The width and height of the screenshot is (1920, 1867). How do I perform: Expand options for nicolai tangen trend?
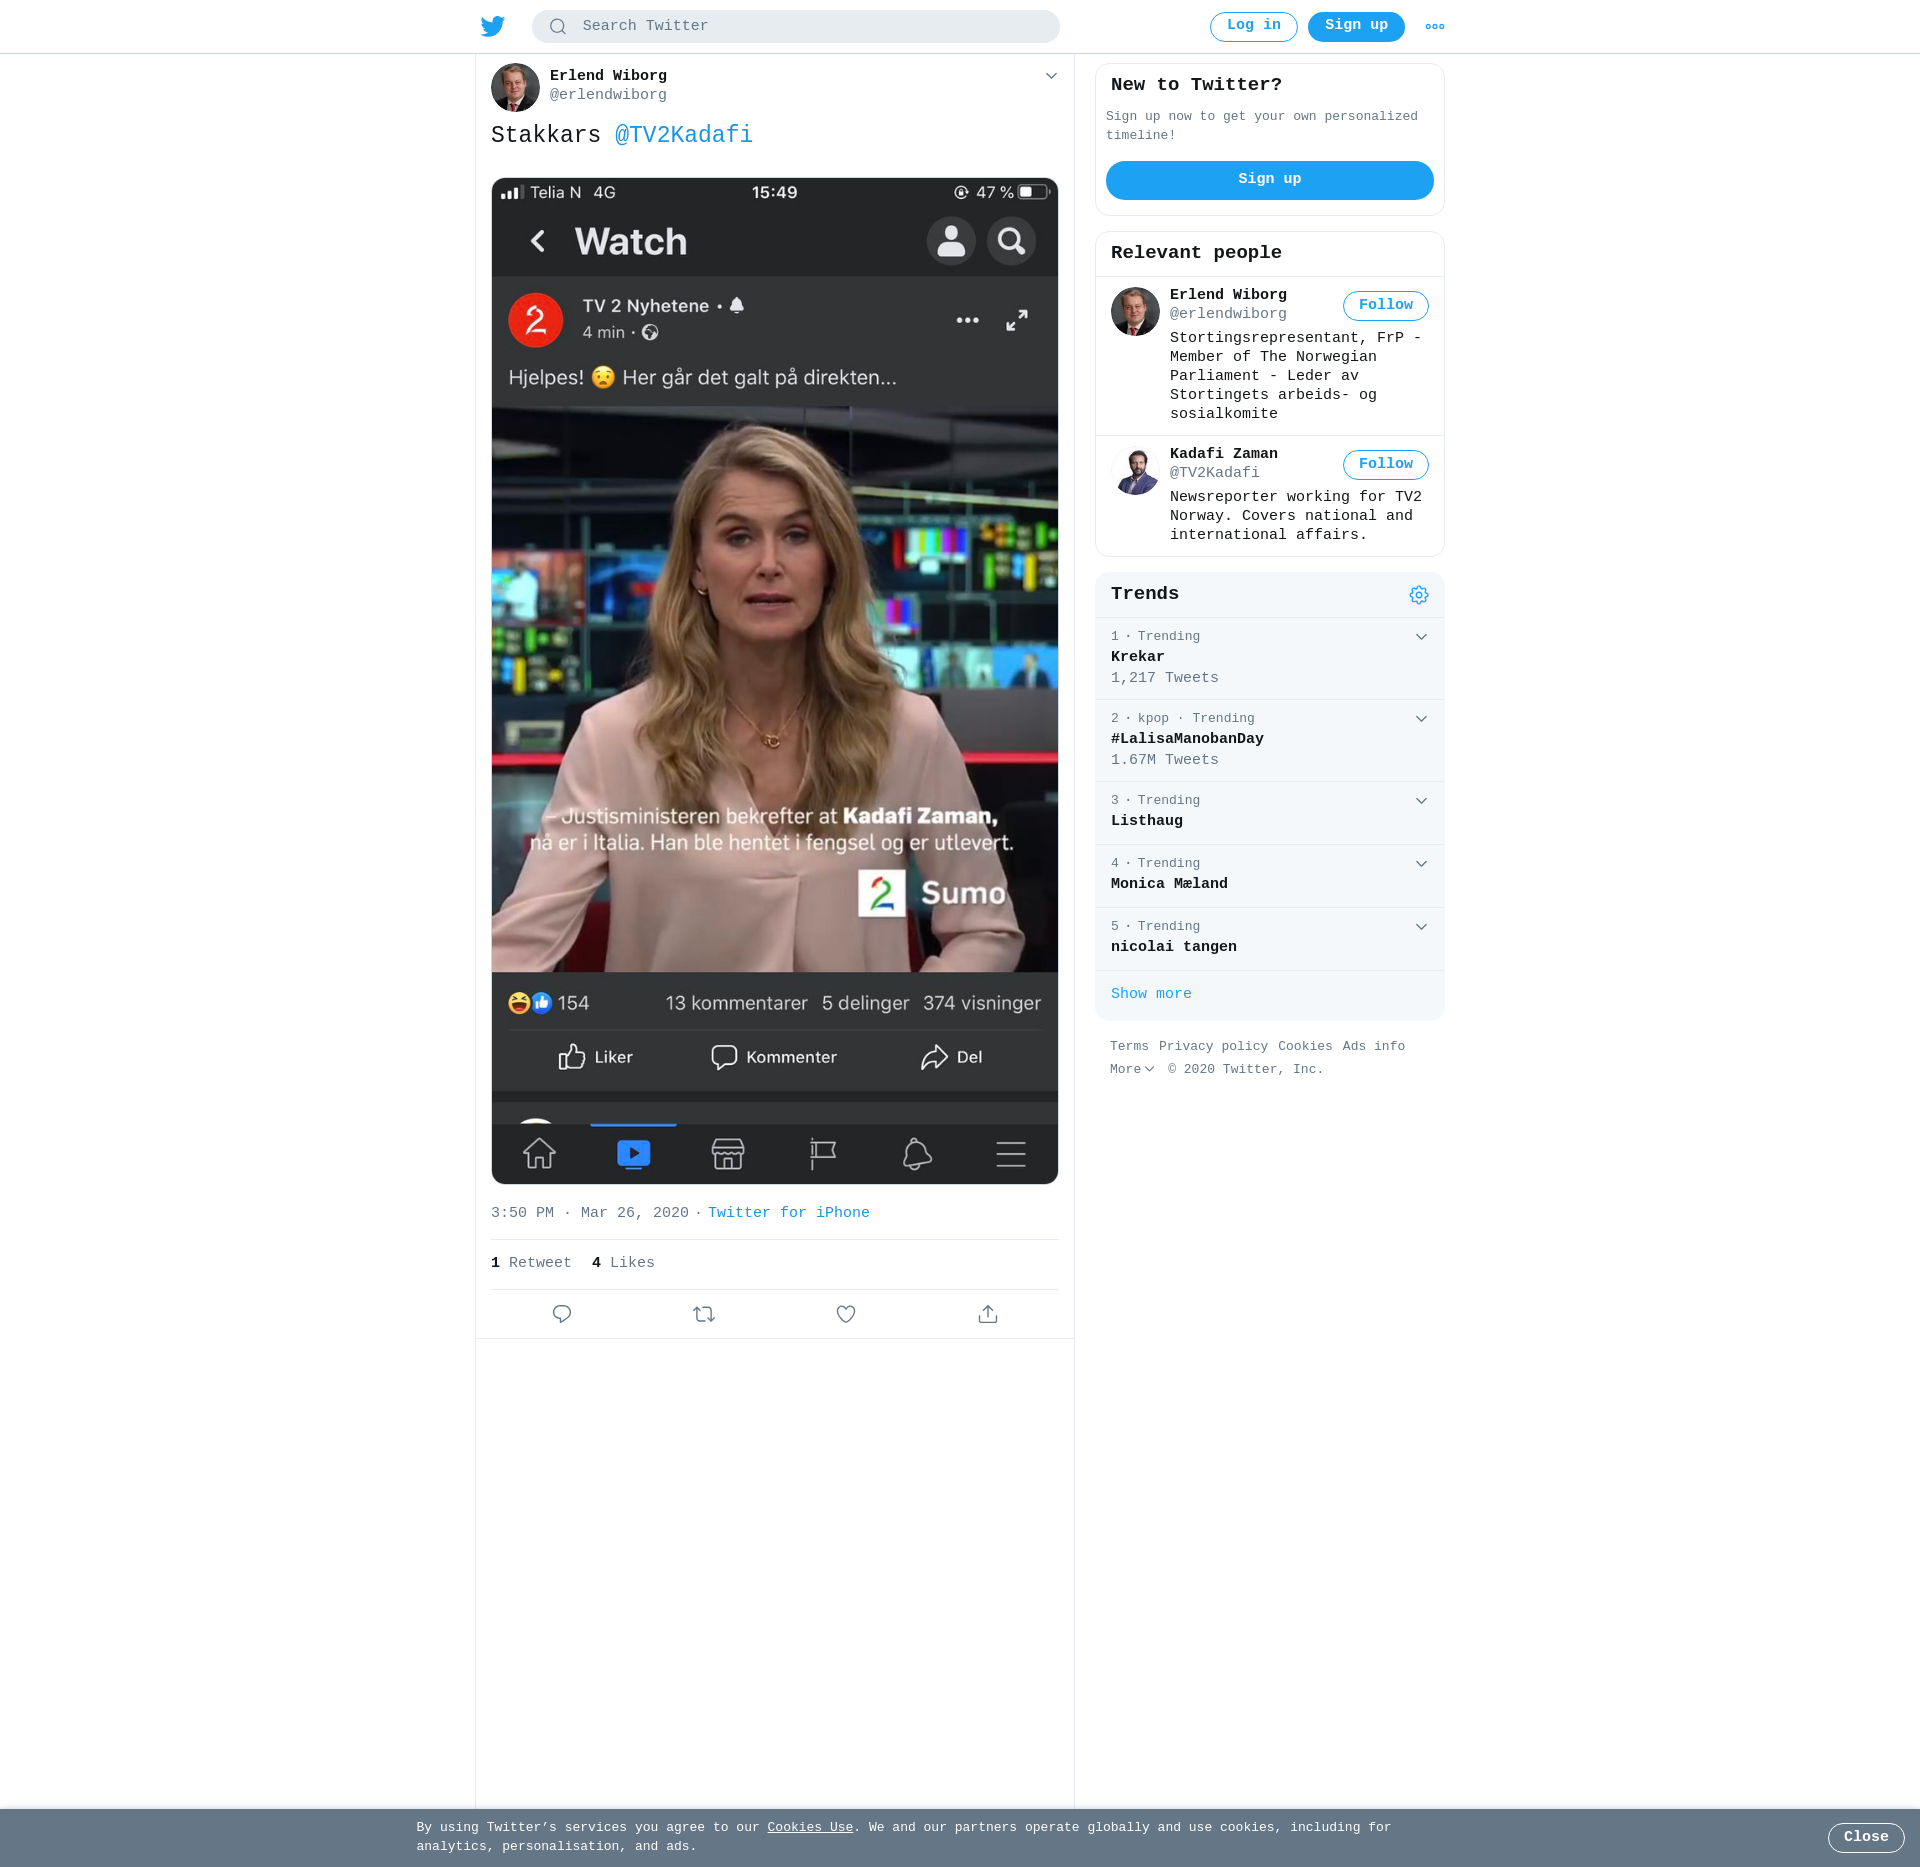click(x=1421, y=927)
